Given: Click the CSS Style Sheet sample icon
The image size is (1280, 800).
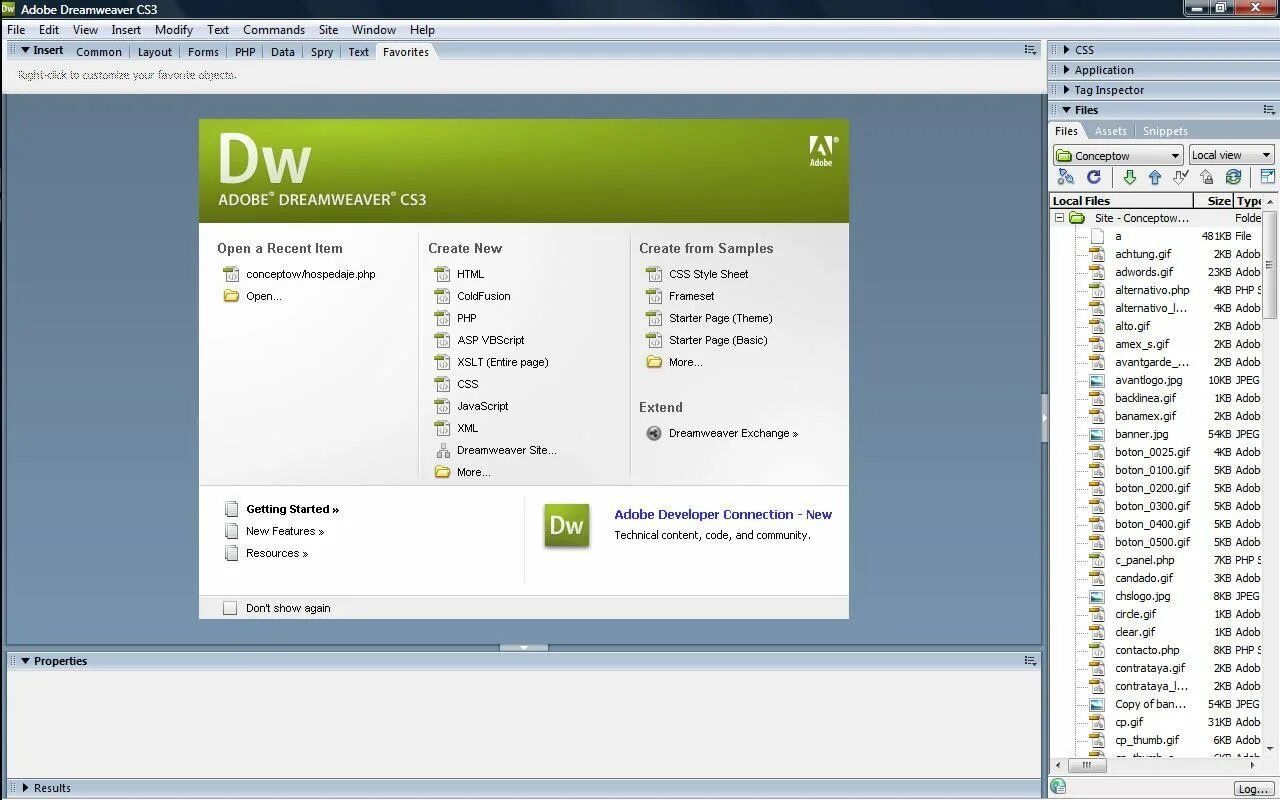Looking at the screenshot, I should click(654, 274).
